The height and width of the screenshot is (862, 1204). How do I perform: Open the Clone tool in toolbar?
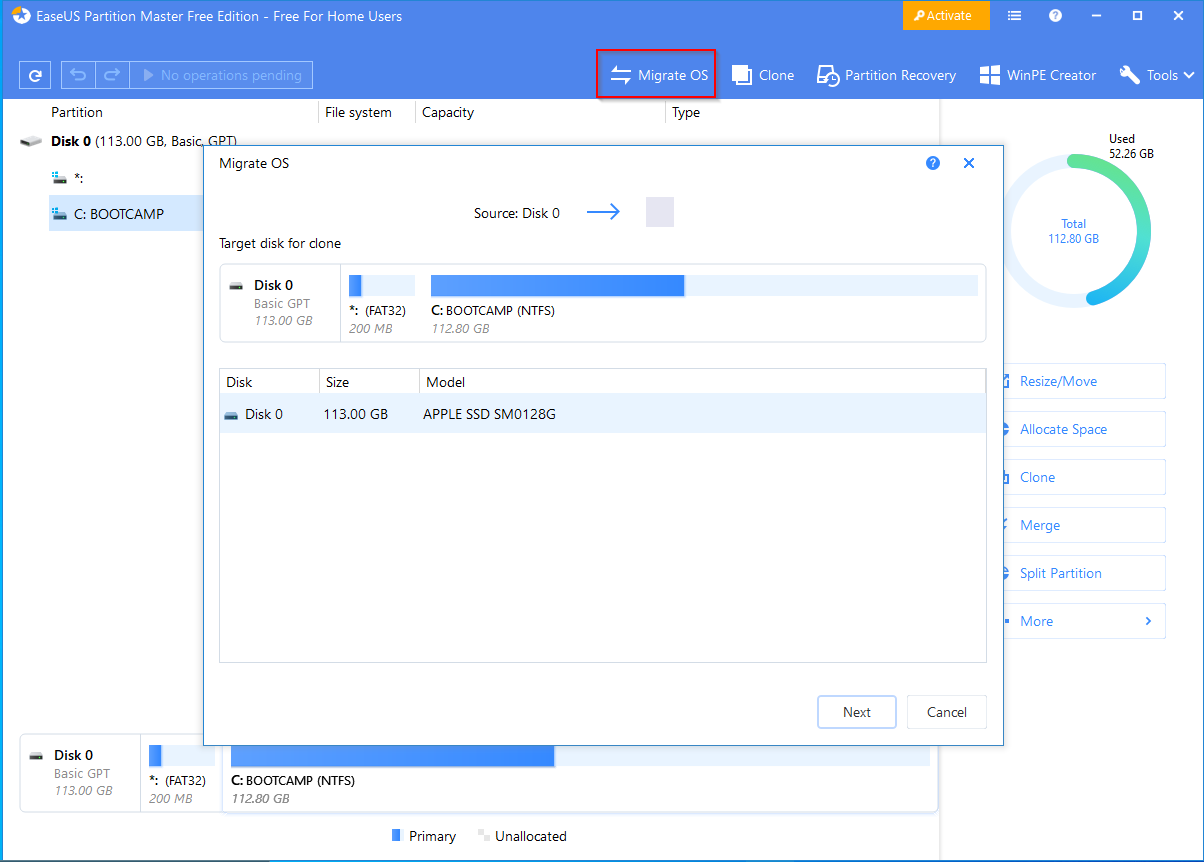[x=763, y=75]
